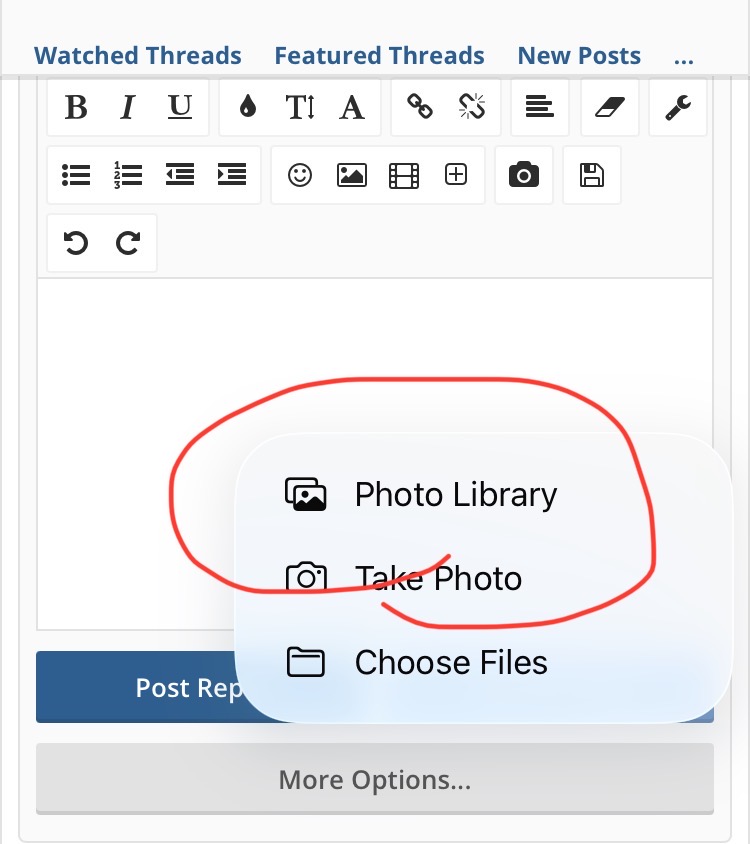Choose Photo Library from popup menu
This screenshot has width=750, height=844.
pos(455,495)
